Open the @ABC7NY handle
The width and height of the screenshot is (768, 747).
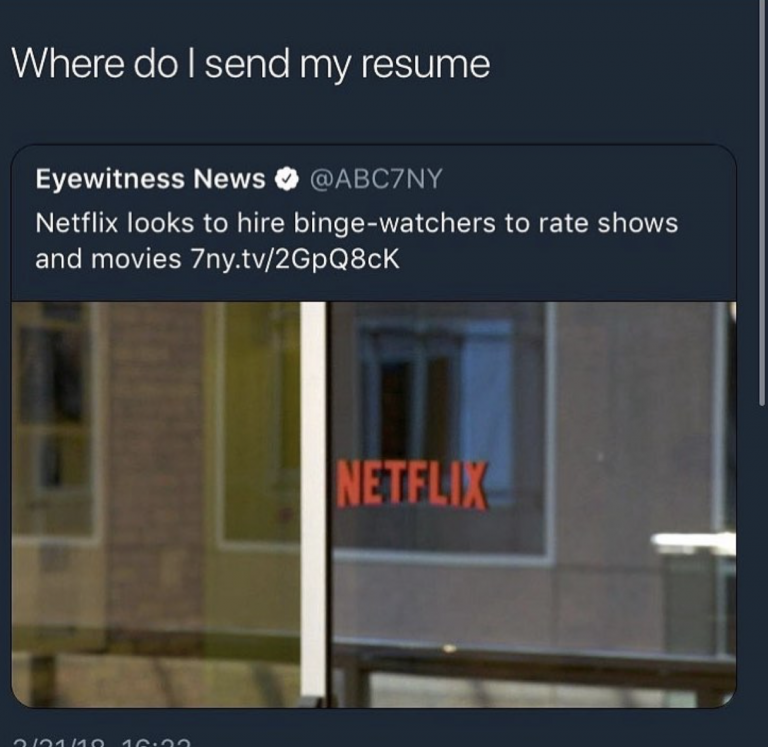click(x=376, y=179)
